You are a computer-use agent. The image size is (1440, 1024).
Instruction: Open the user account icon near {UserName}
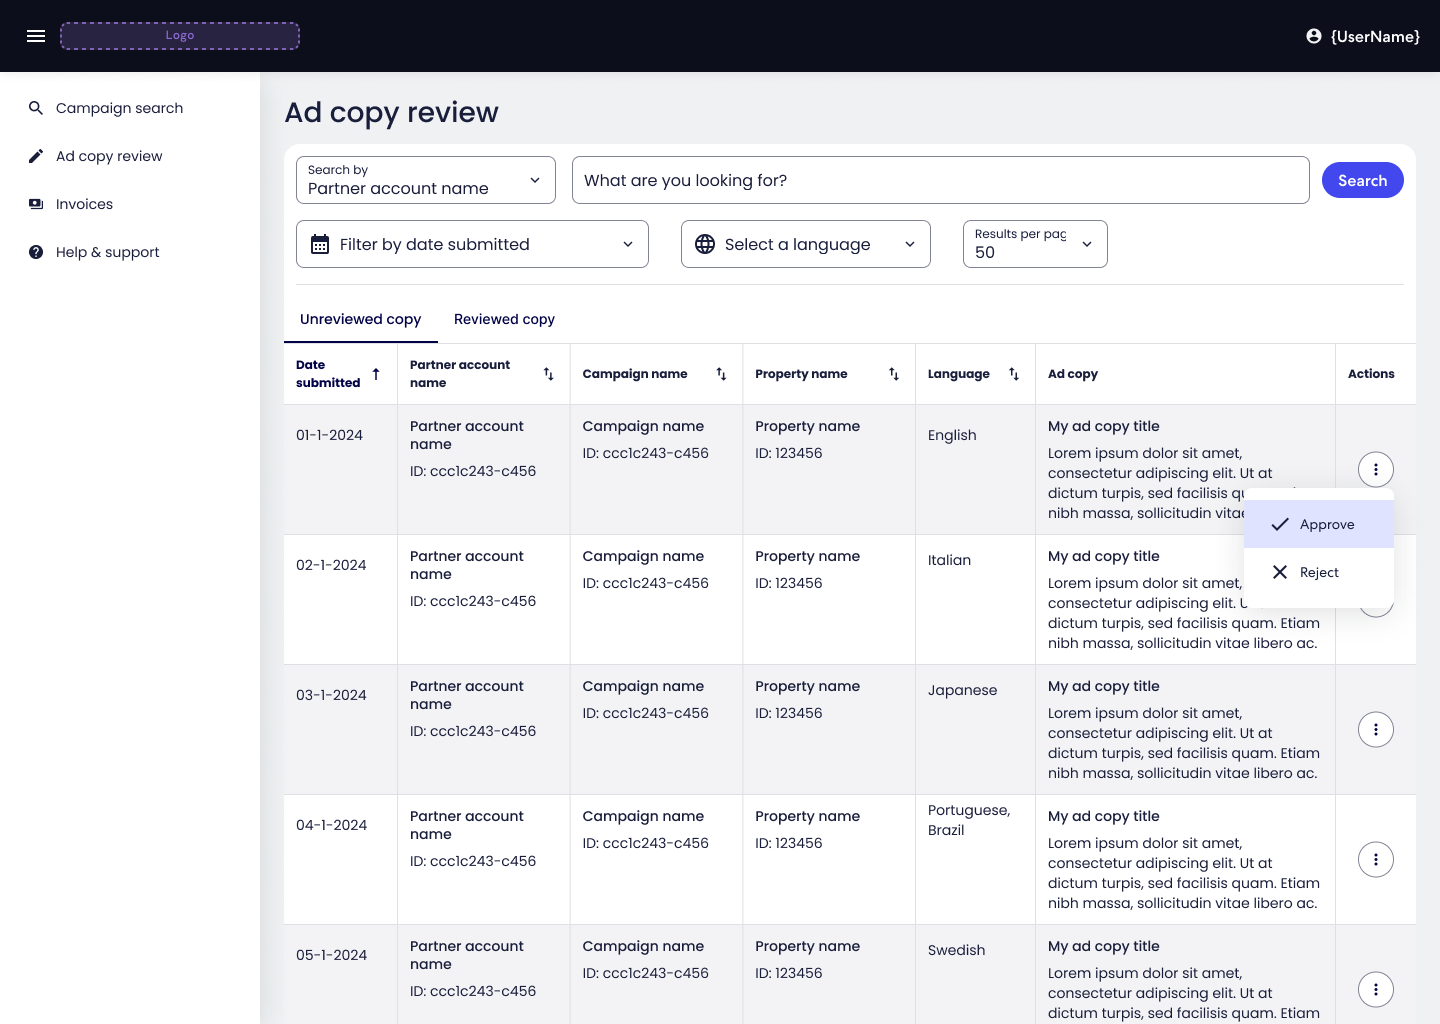click(1313, 36)
